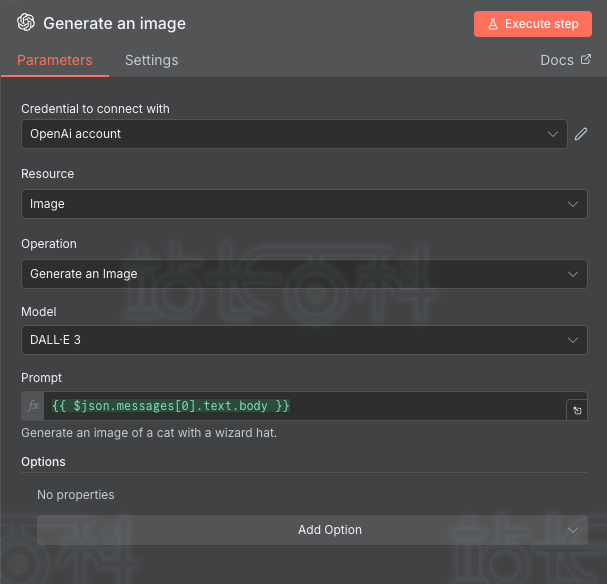Click the fx expression icon beside Prompt
607x584 pixels.
(x=33, y=406)
